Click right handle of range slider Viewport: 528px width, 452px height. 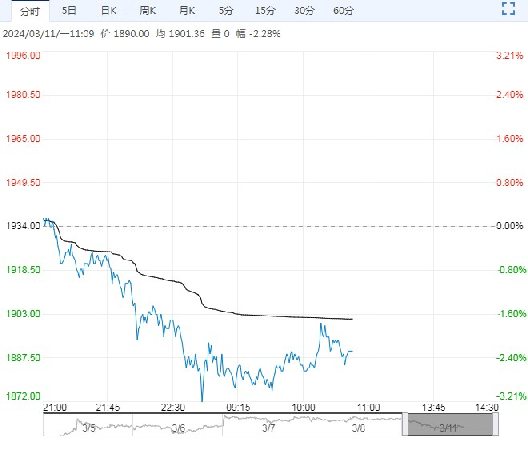[496, 424]
